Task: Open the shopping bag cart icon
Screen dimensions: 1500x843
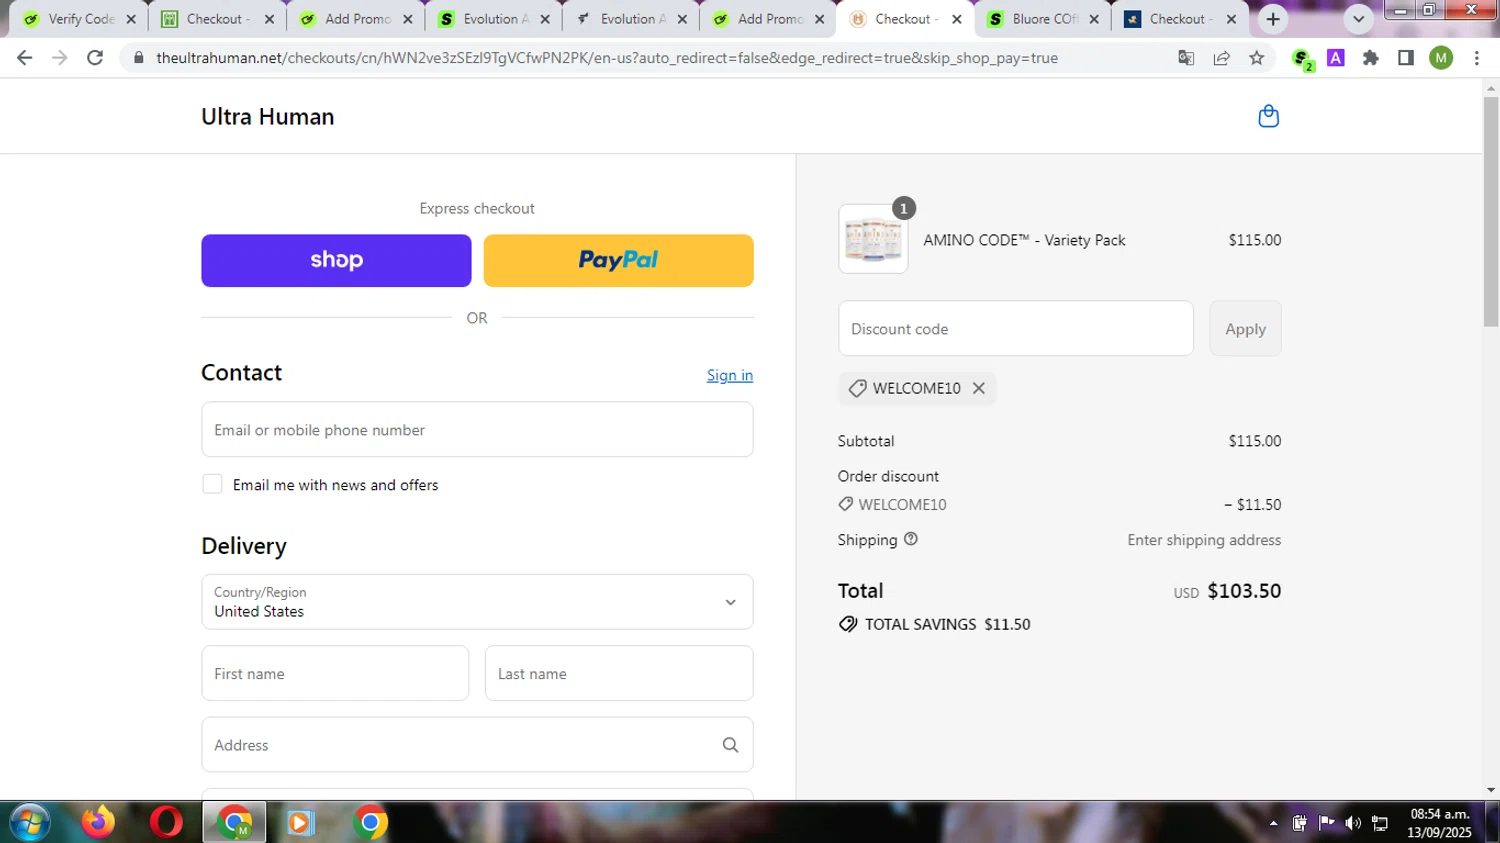Action: (1268, 116)
